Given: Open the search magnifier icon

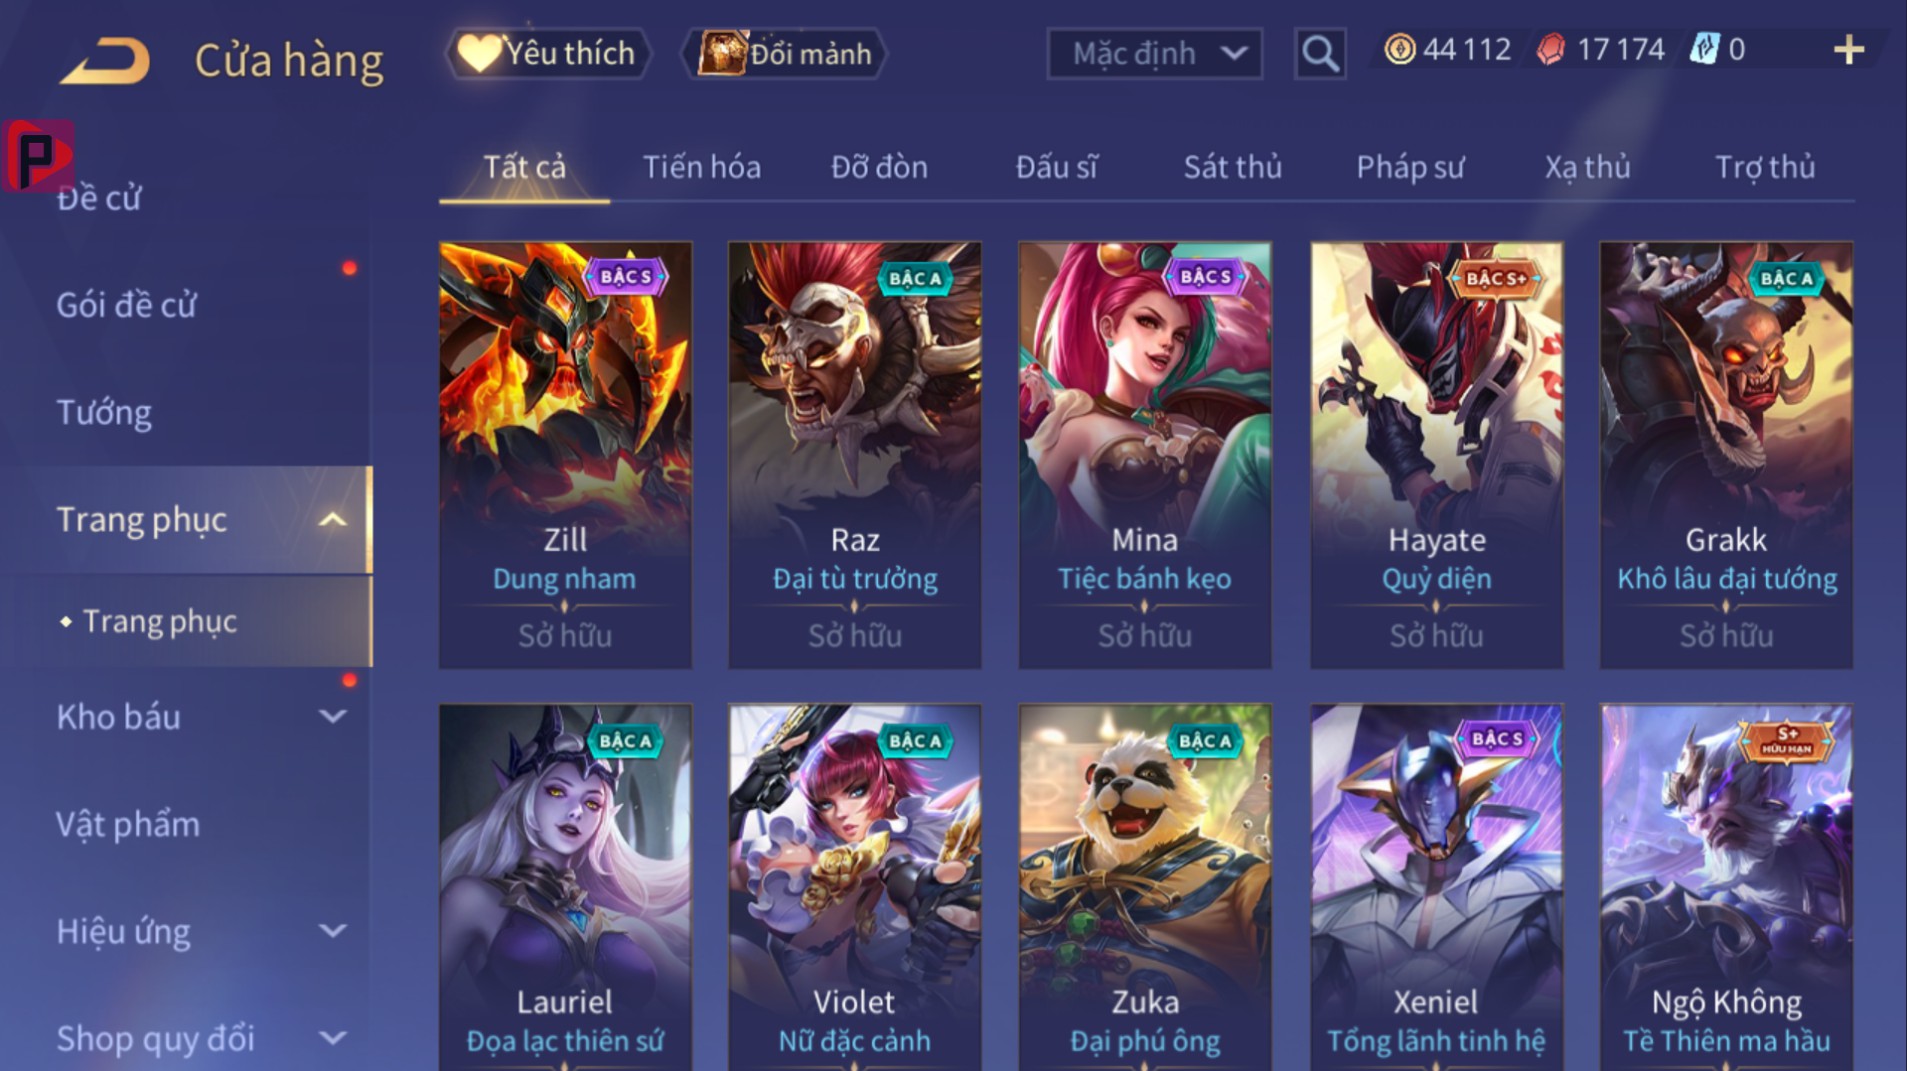Looking at the screenshot, I should (x=1320, y=53).
